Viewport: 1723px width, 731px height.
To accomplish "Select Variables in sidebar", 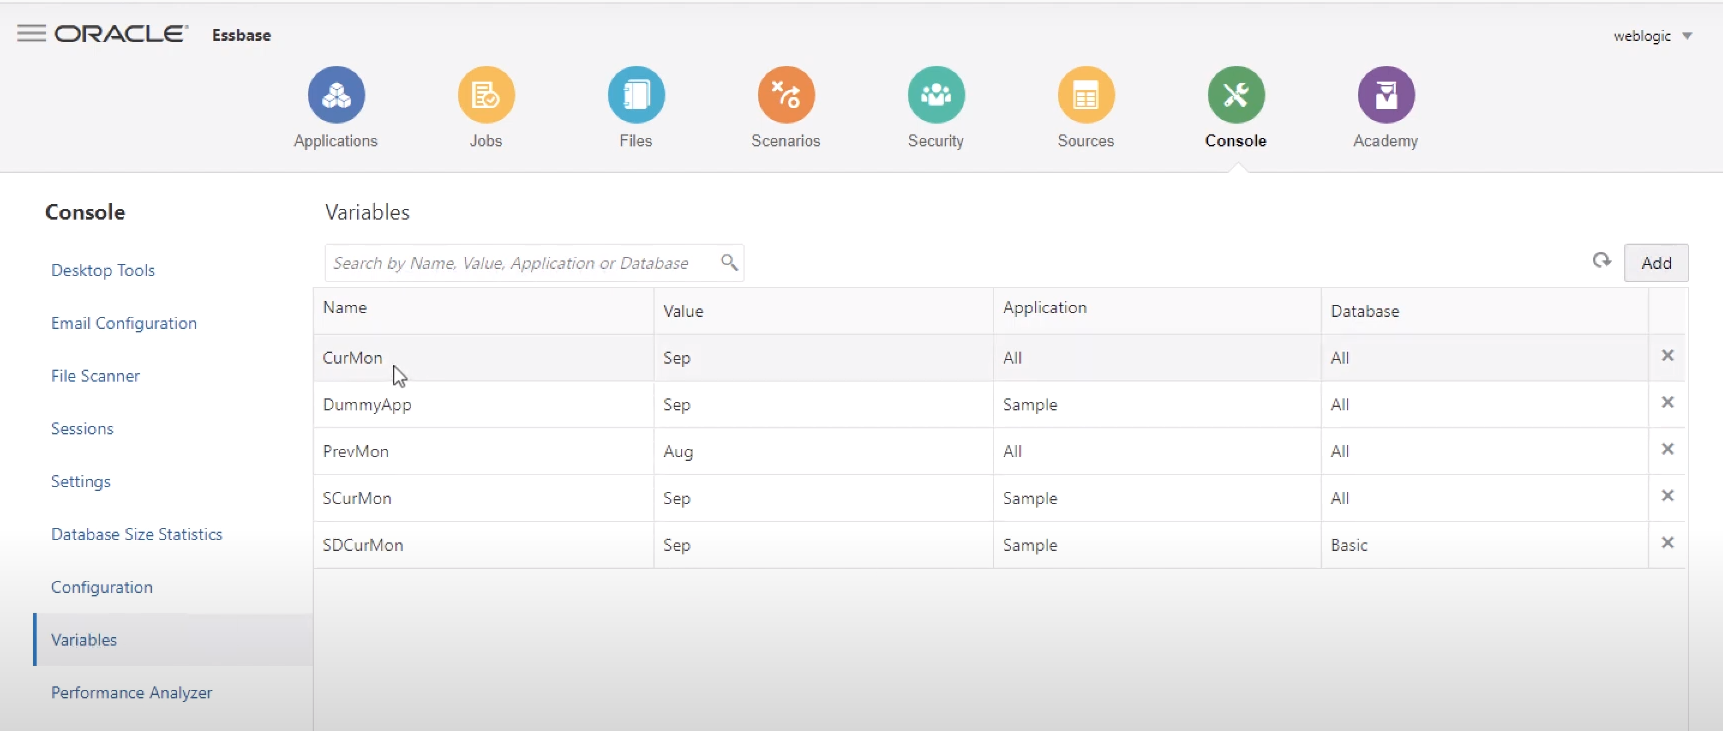I will (173, 640).
